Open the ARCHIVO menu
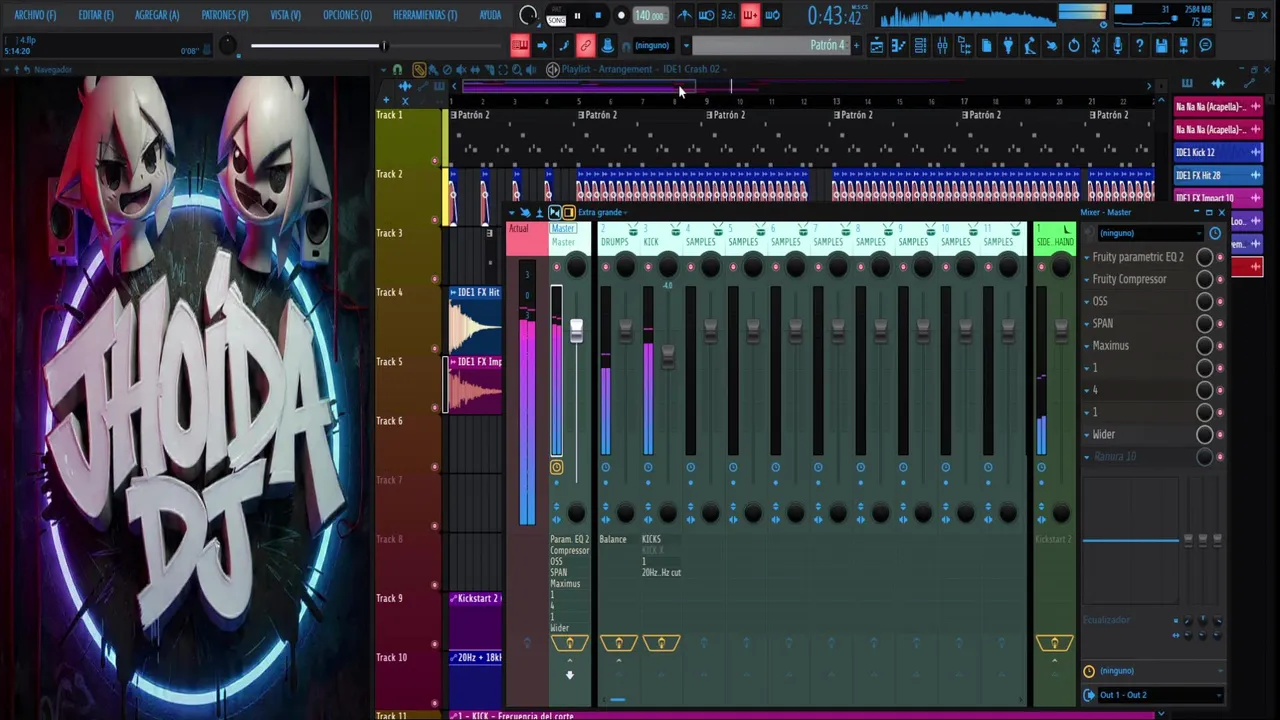Image resolution: width=1280 pixels, height=720 pixels. tap(35, 15)
